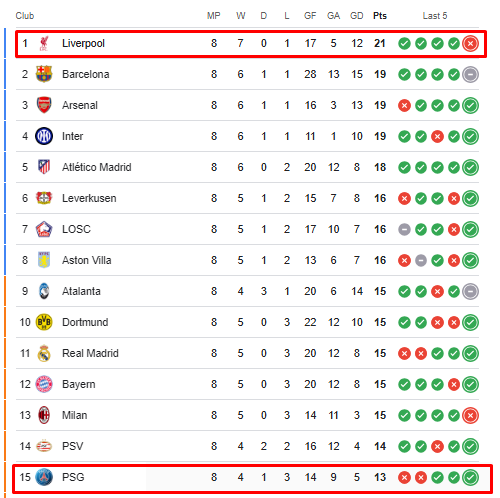
Task: Click the Bayern club crest icon
Action: (x=44, y=384)
